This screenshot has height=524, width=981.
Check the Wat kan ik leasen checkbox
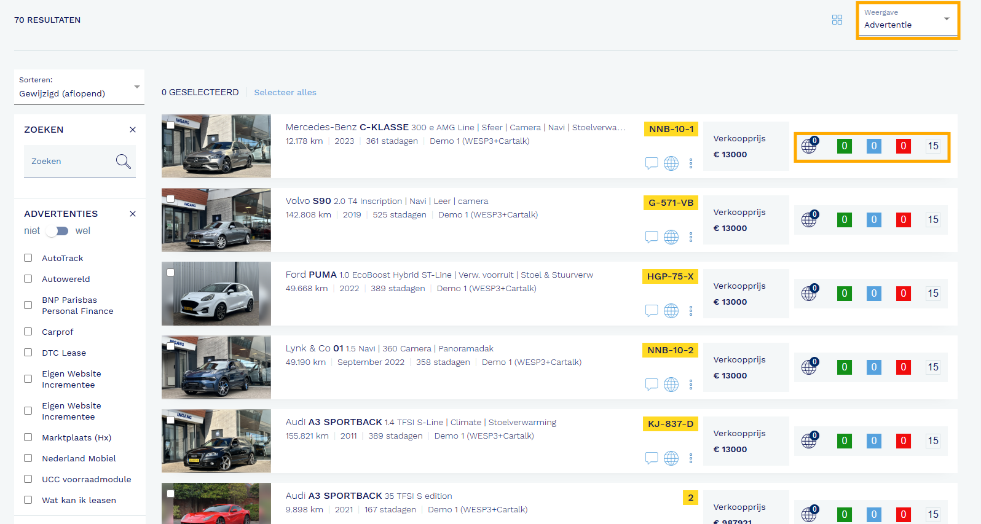pos(28,500)
